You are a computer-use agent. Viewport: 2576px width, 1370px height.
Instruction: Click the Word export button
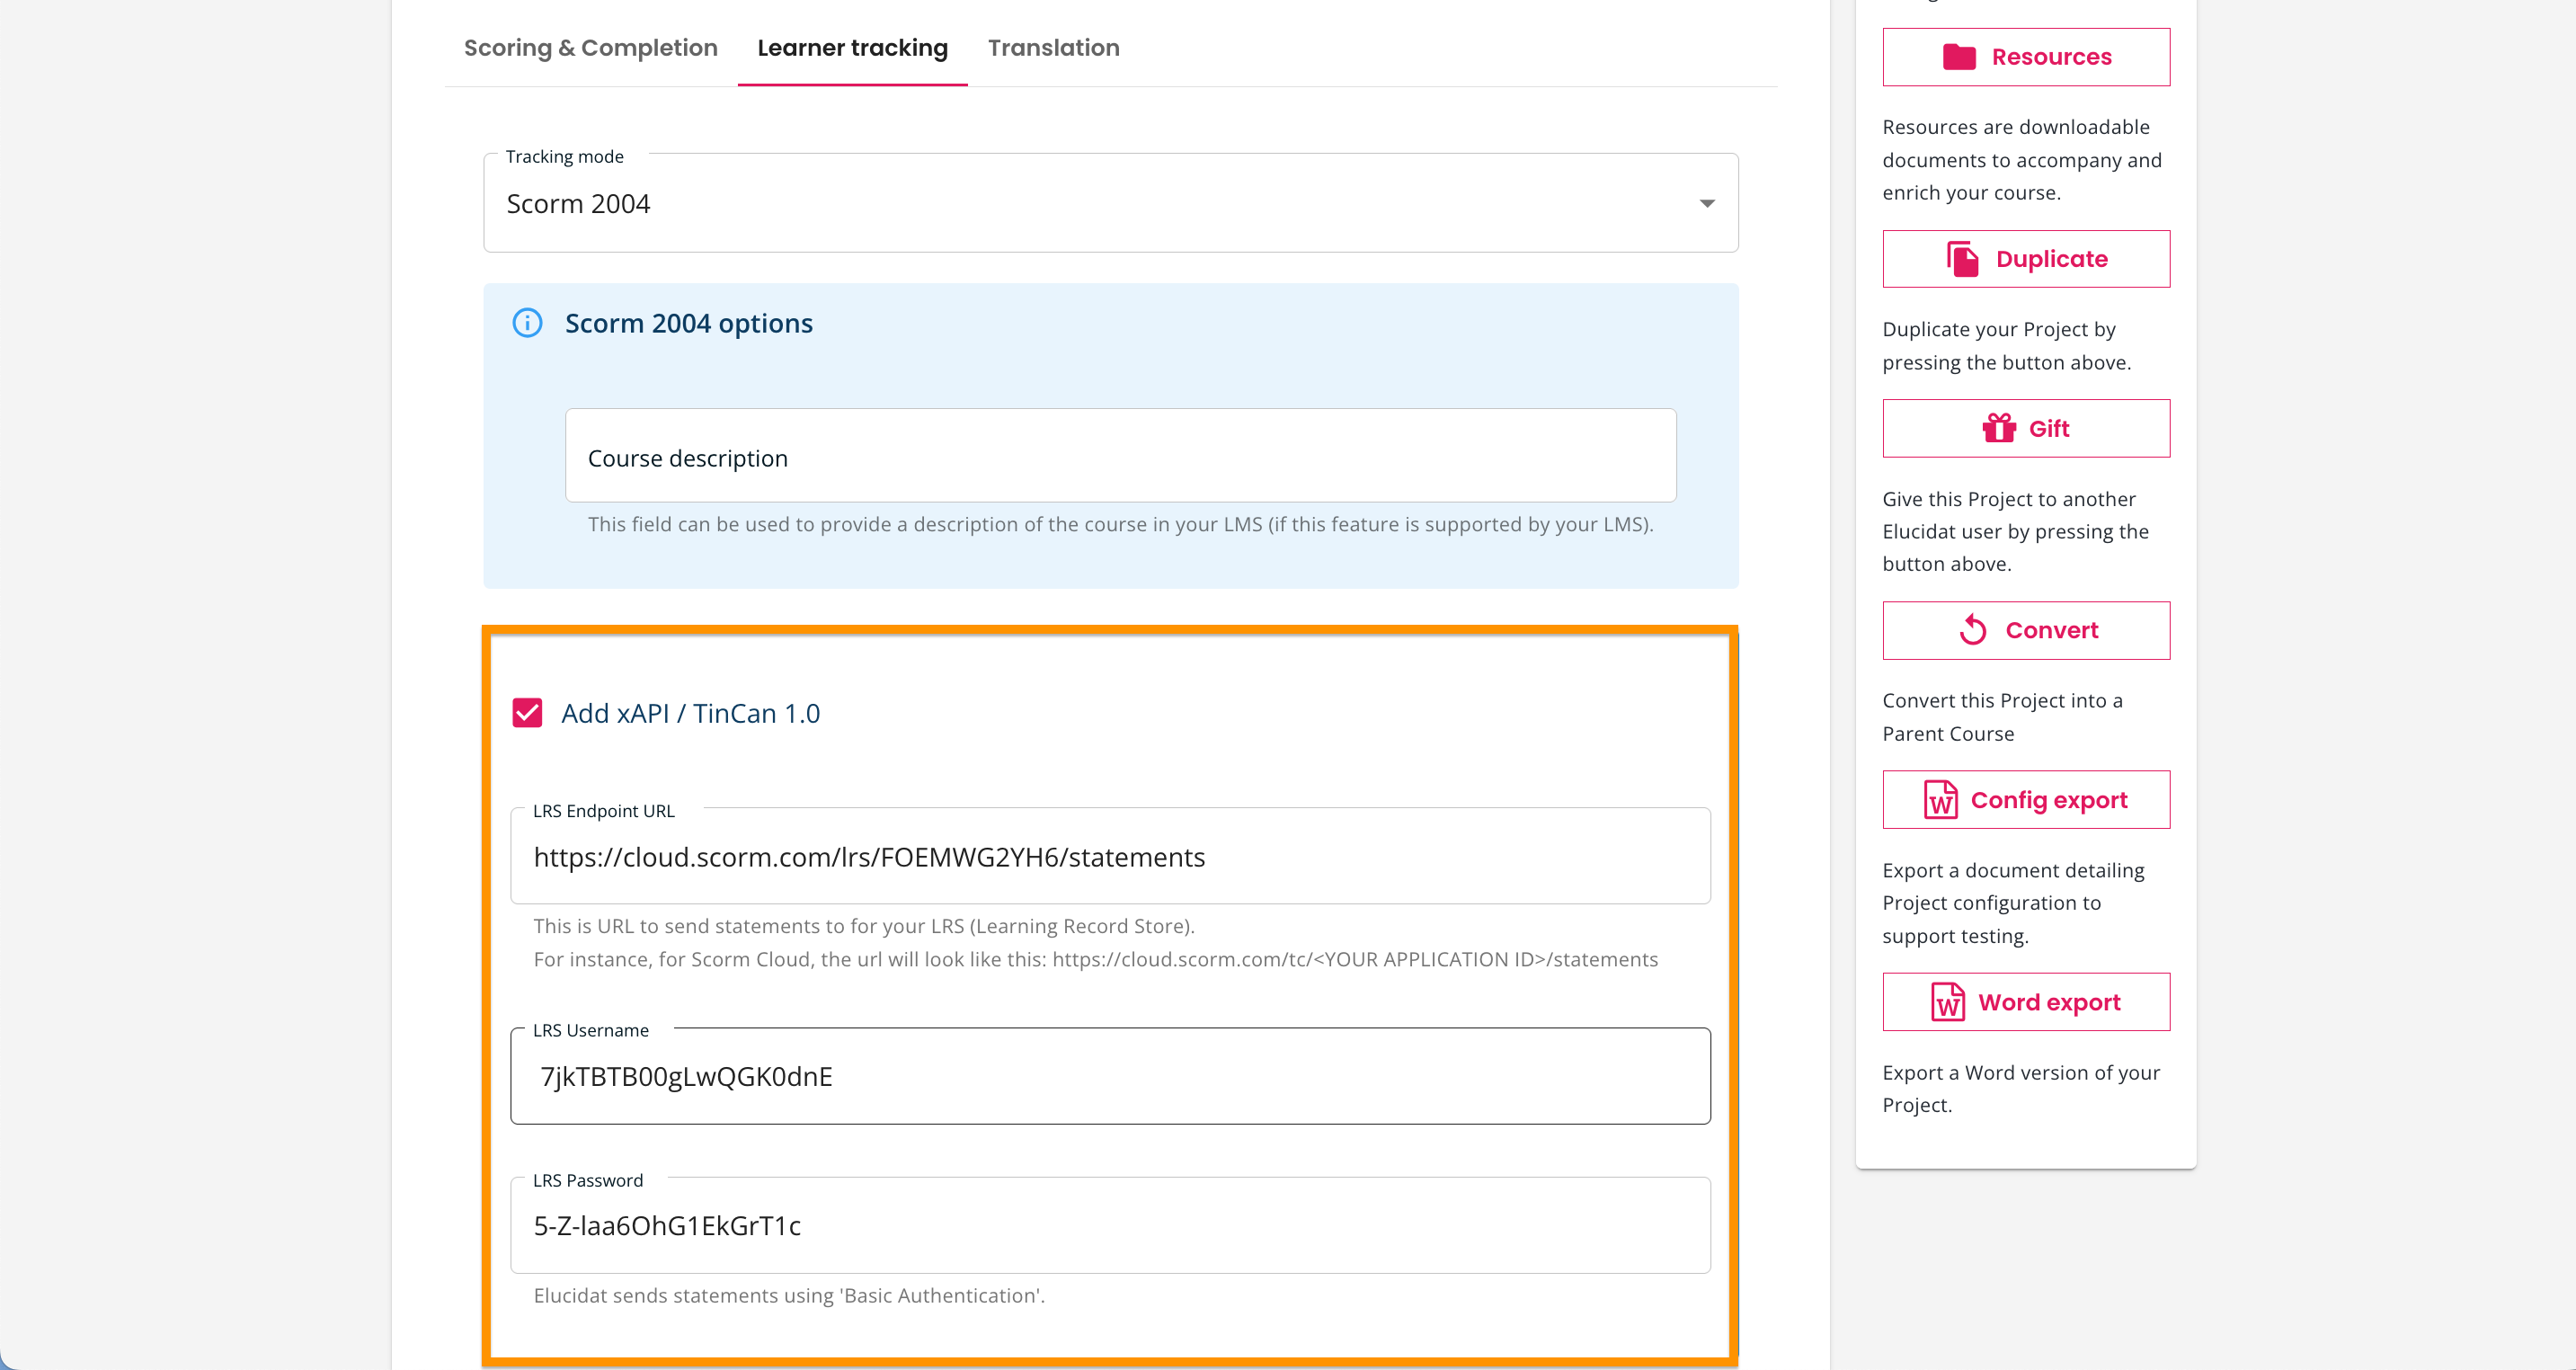pos(2026,1002)
